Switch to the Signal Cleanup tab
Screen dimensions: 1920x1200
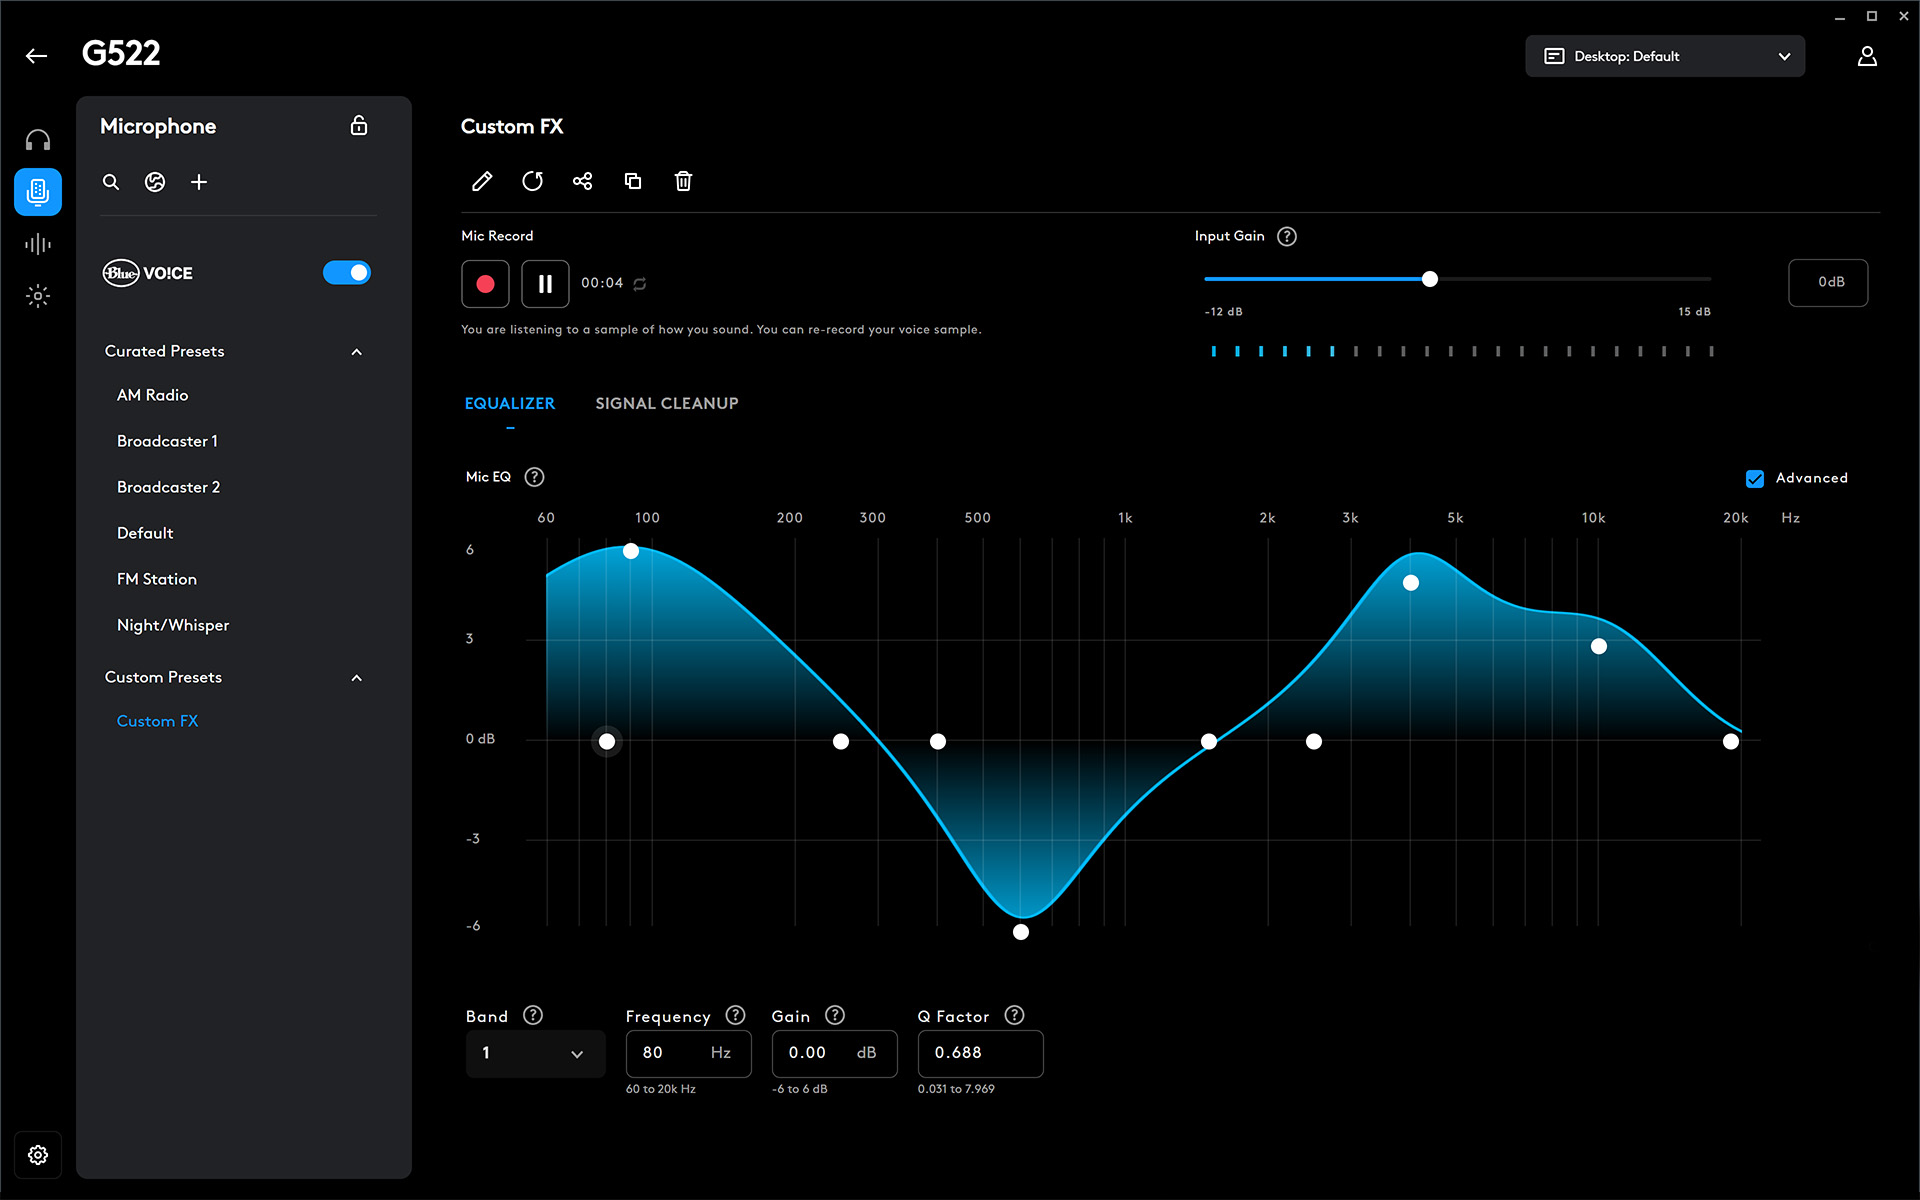(666, 403)
